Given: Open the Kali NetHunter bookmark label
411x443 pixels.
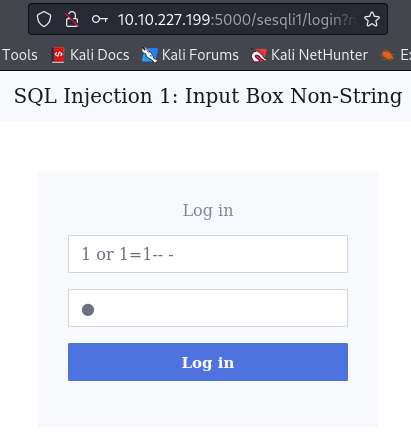Looking at the screenshot, I should 319,55.
